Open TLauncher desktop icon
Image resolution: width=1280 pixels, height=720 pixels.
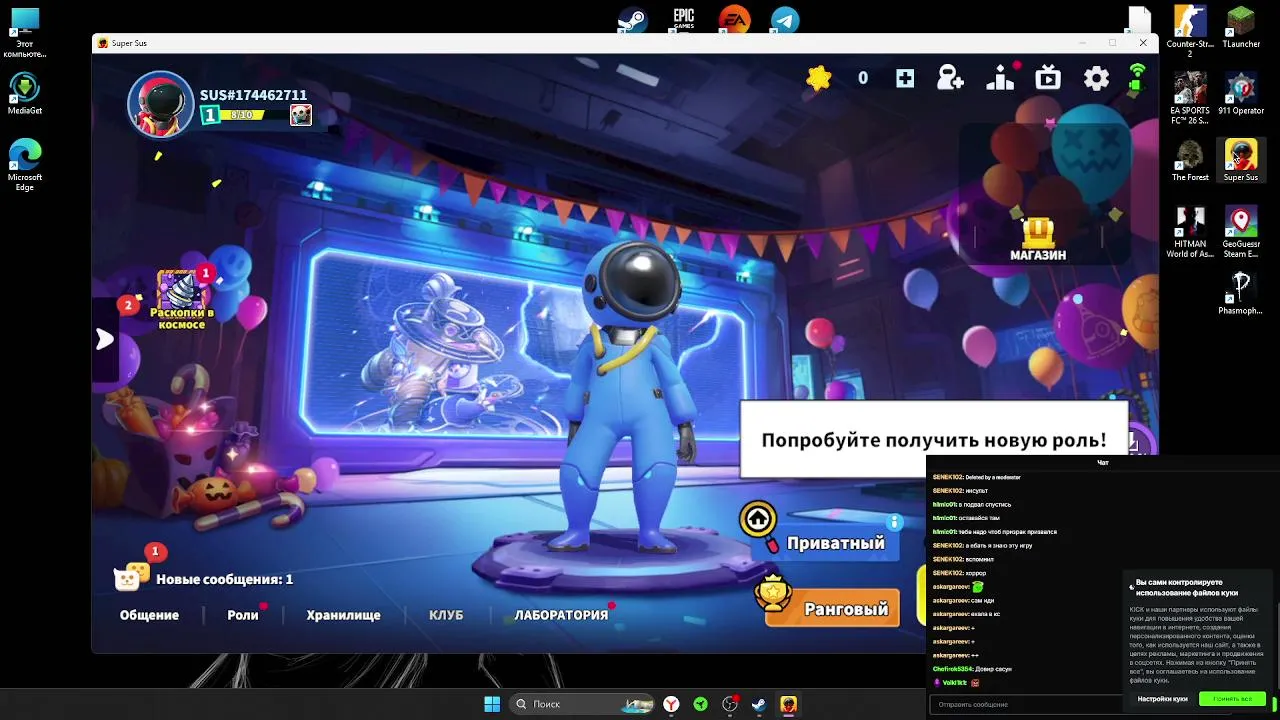pyautogui.click(x=1241, y=28)
